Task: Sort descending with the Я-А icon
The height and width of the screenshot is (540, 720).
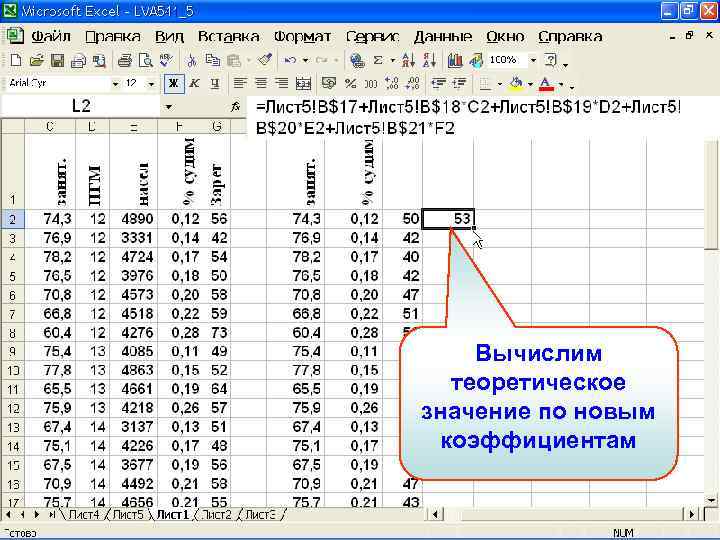Action: 429,60
